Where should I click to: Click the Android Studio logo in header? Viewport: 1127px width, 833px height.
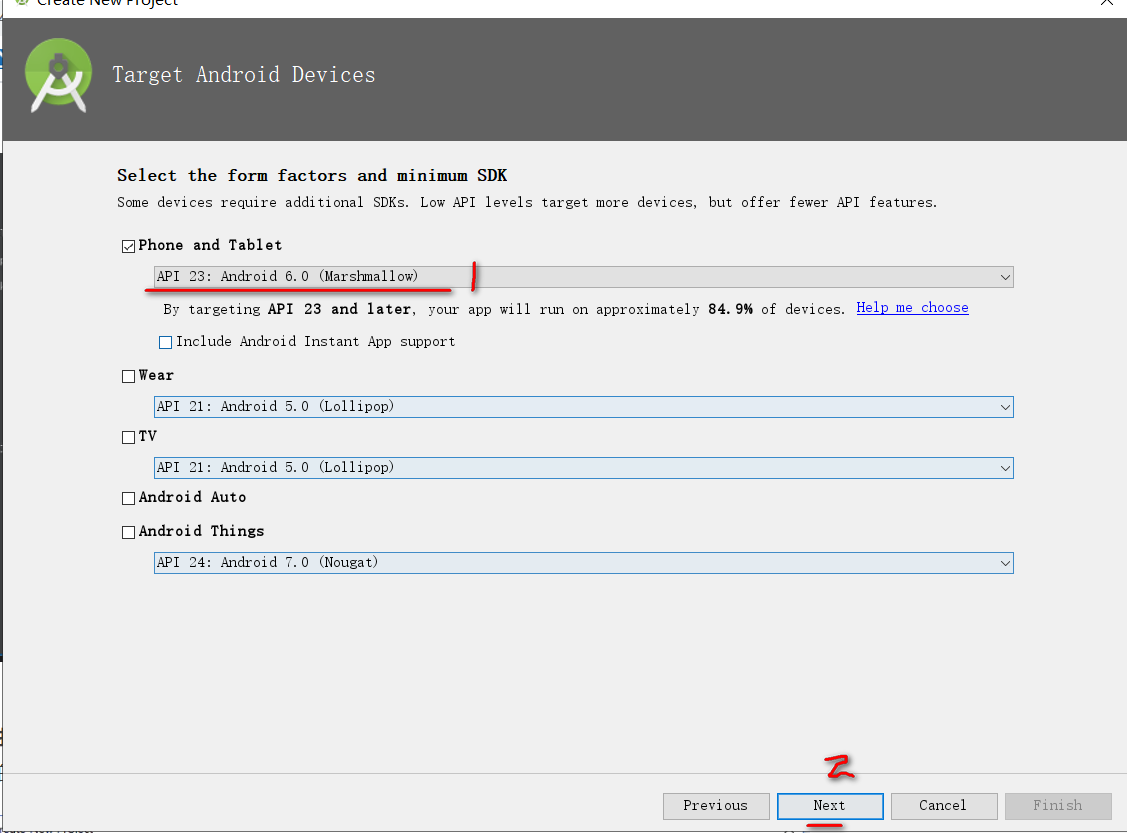58,75
